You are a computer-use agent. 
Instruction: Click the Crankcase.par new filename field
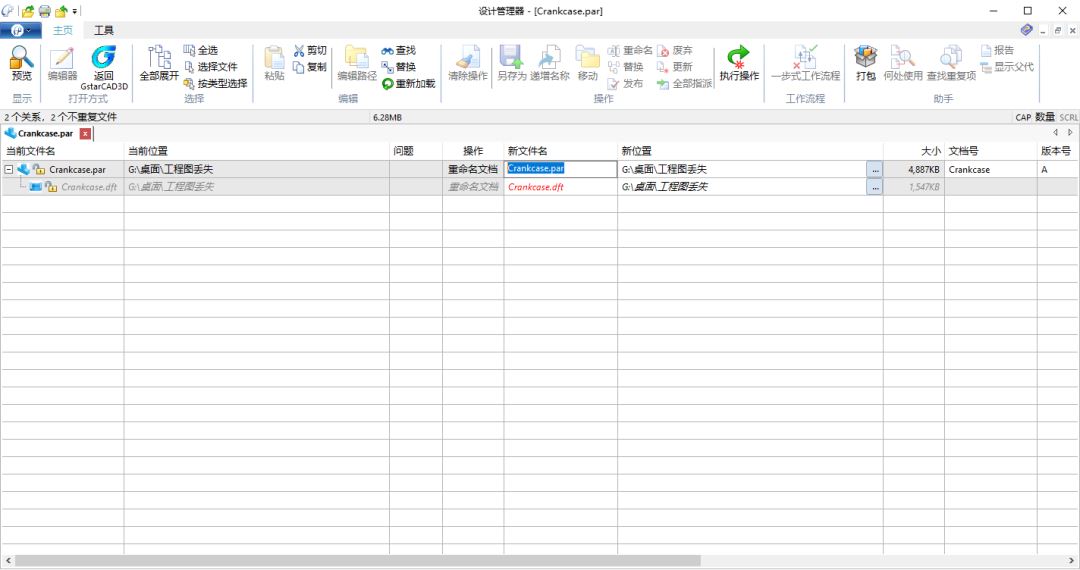560,170
